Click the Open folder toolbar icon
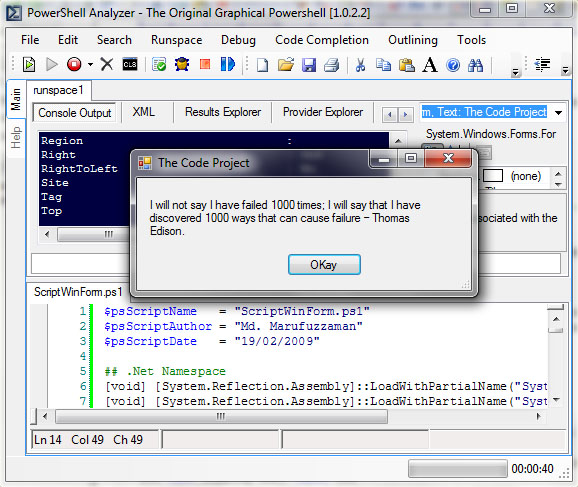Screen dimensions: 578x487 tap(286, 65)
